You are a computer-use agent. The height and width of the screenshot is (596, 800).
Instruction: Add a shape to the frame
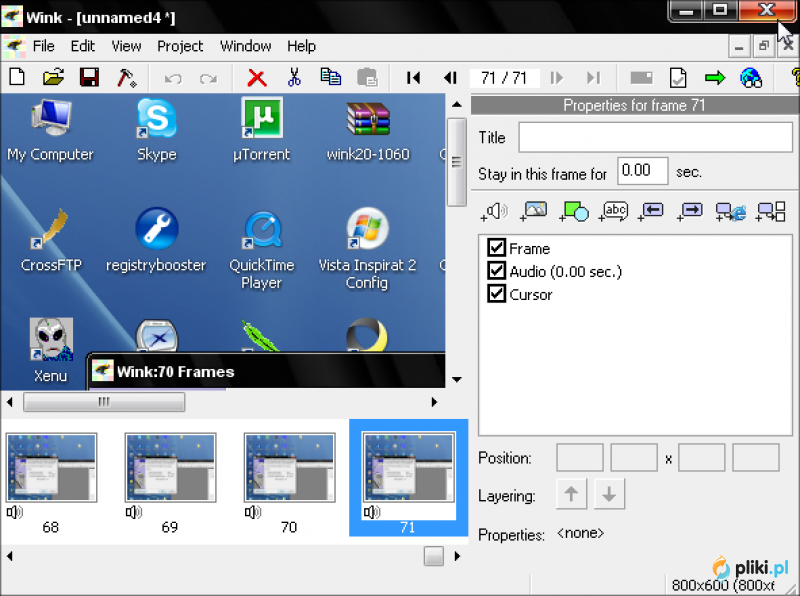[x=573, y=211]
